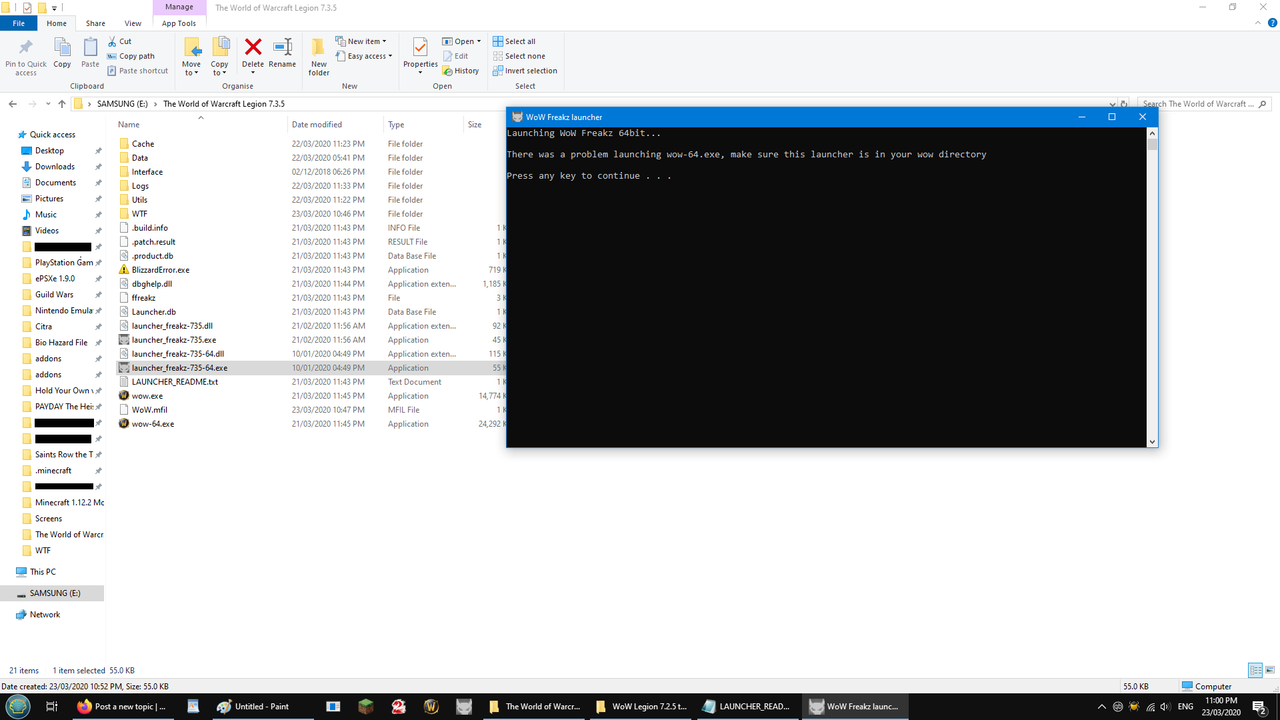Image resolution: width=1280 pixels, height=720 pixels.
Task: Open the Copy to dropdown
Action: pos(219,56)
